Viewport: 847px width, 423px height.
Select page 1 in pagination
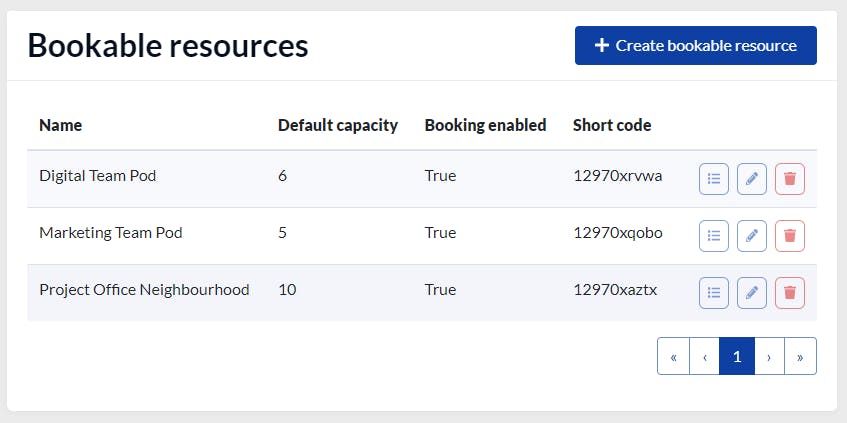(x=737, y=356)
